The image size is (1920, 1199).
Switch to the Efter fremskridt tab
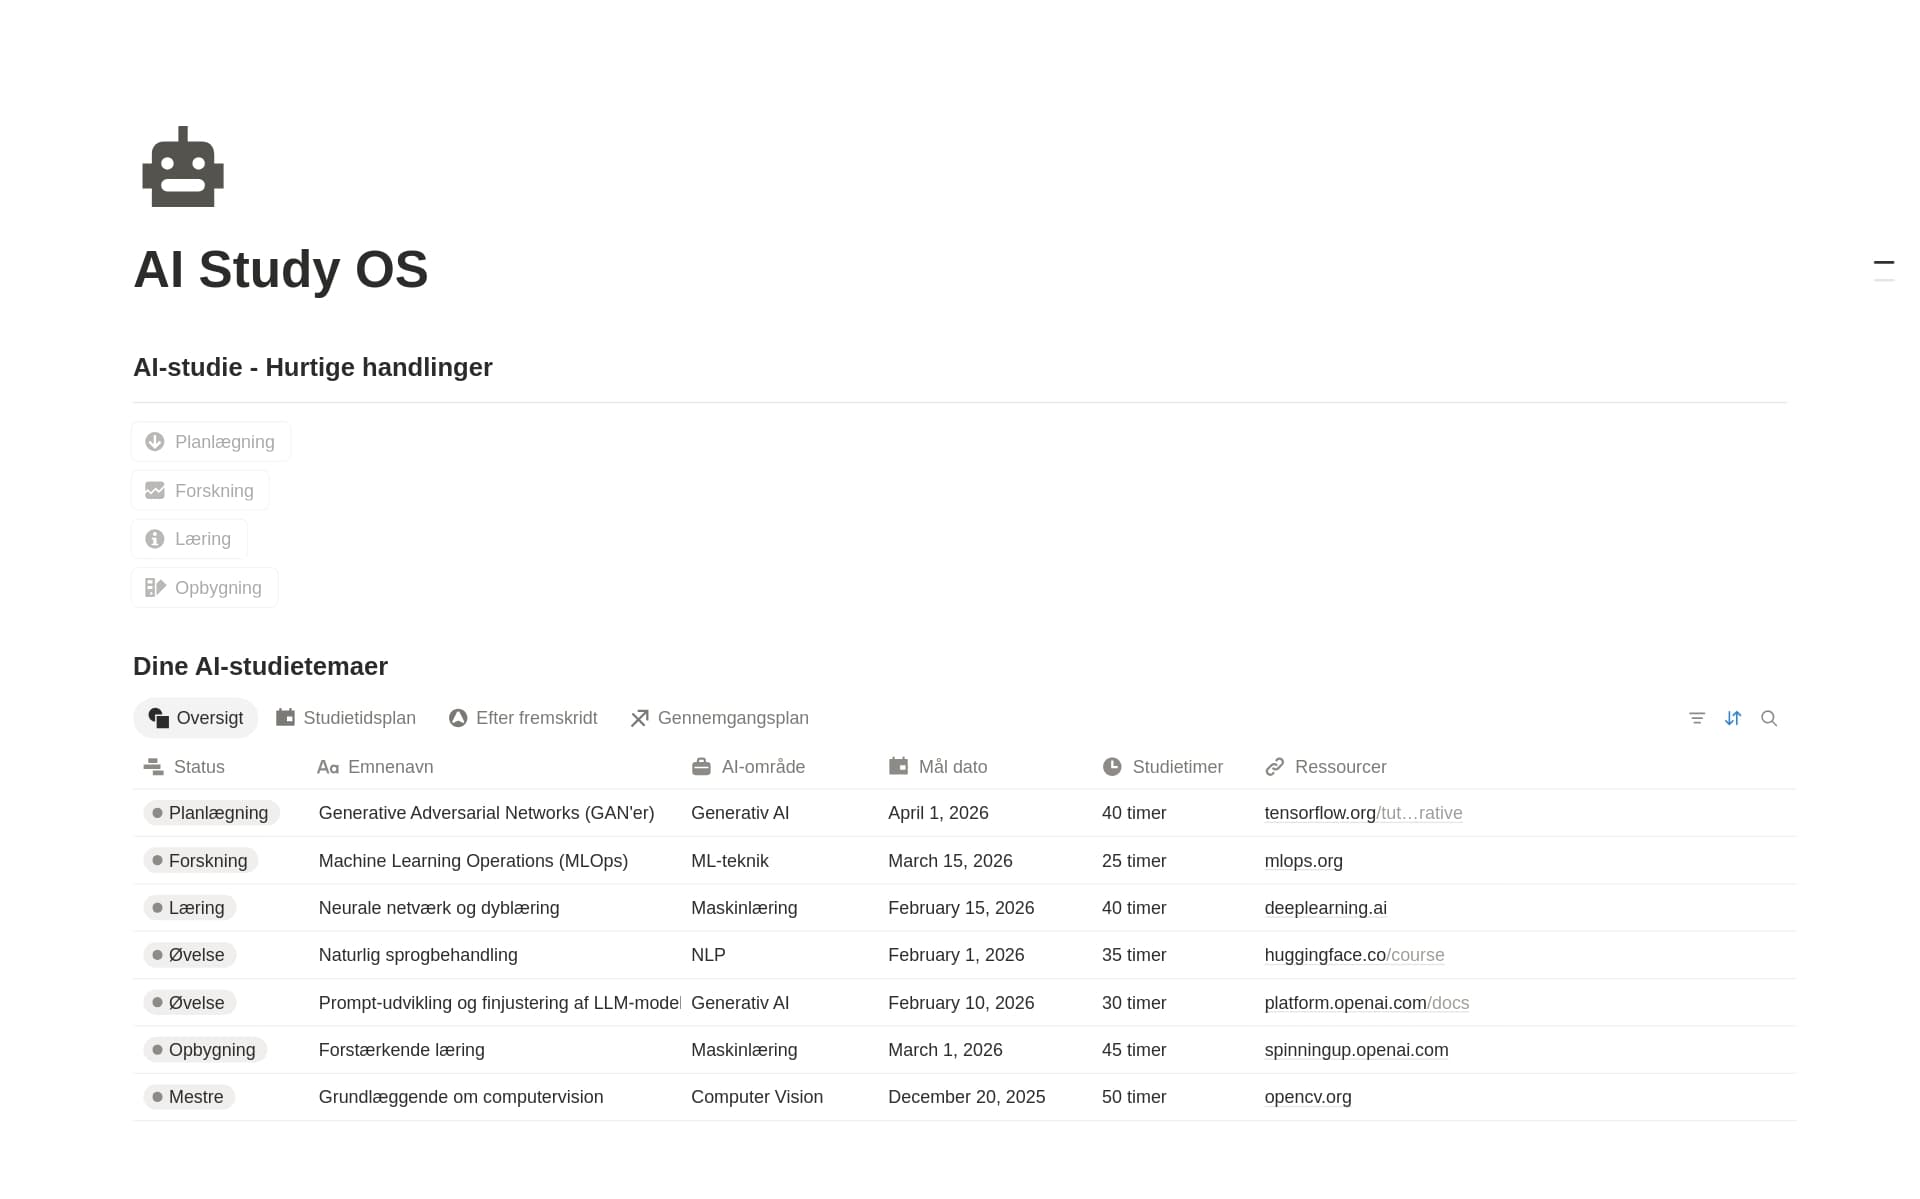coord(523,718)
